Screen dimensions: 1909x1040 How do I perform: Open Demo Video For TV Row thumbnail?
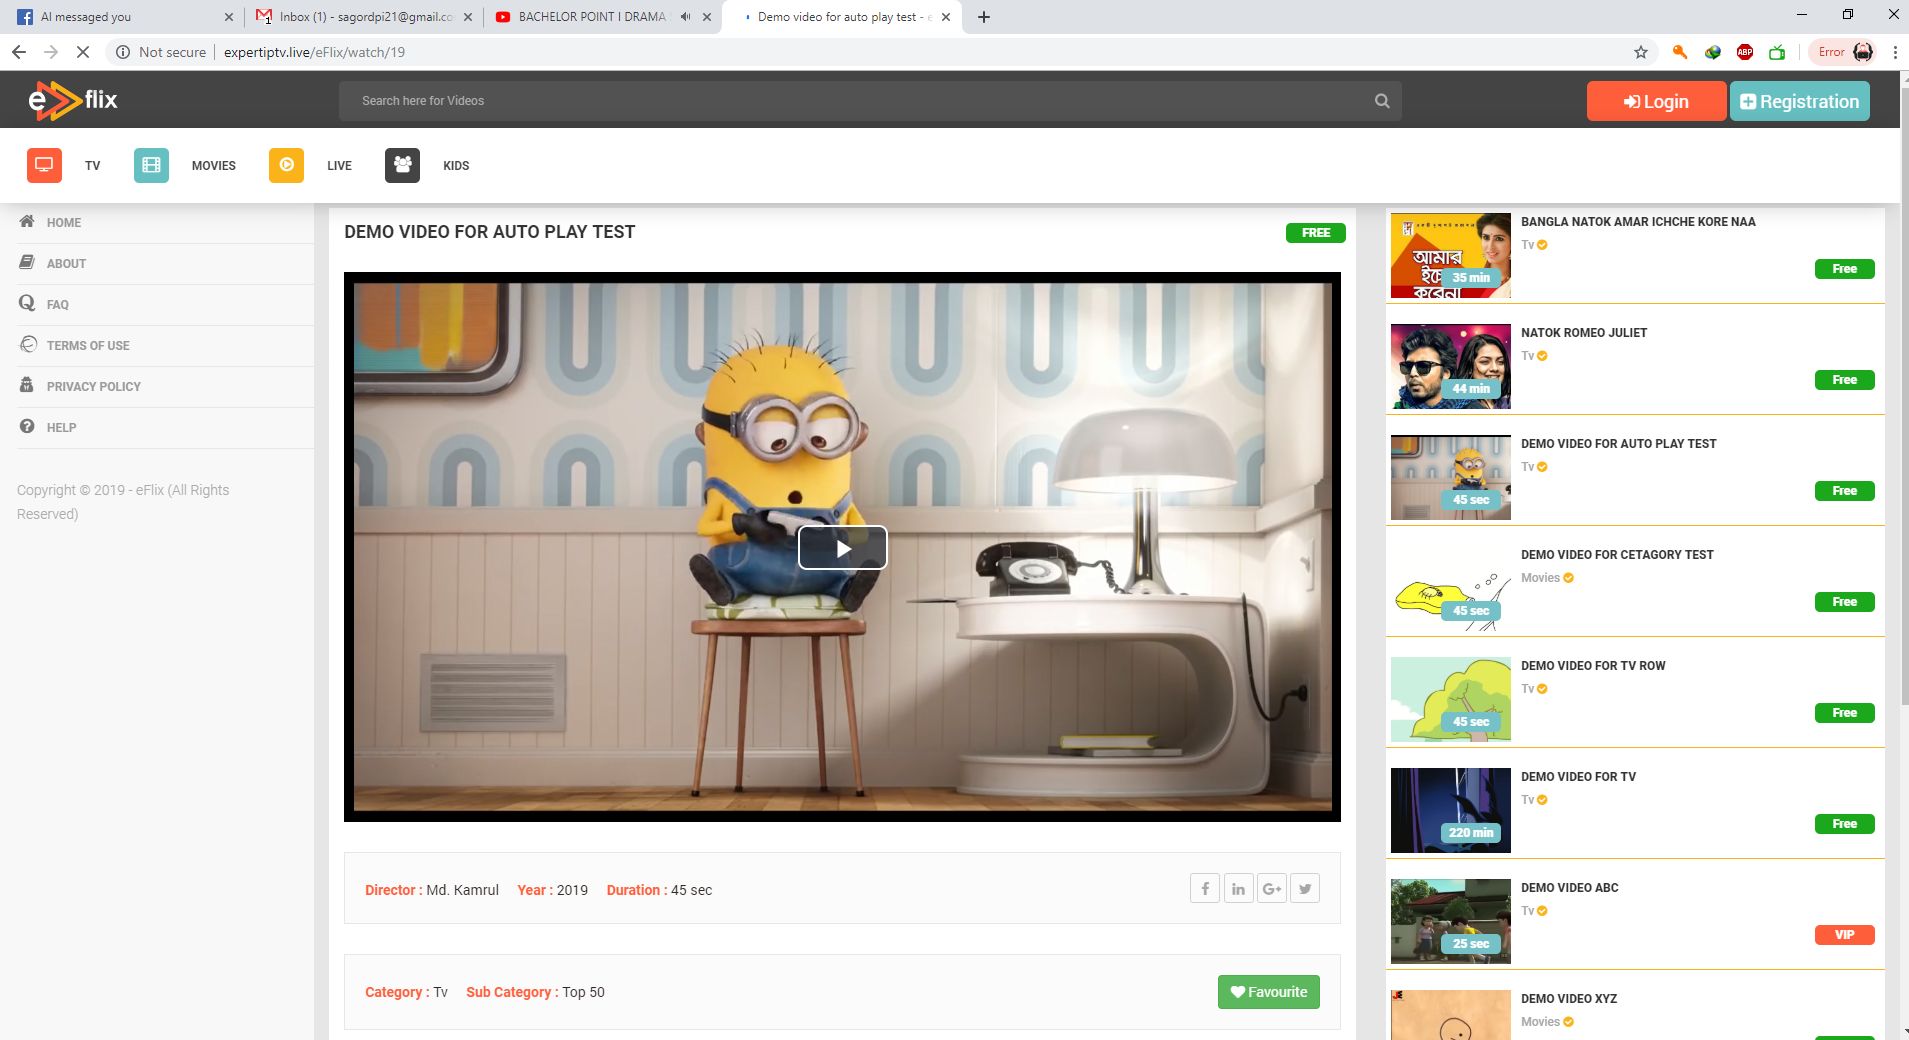(x=1451, y=699)
